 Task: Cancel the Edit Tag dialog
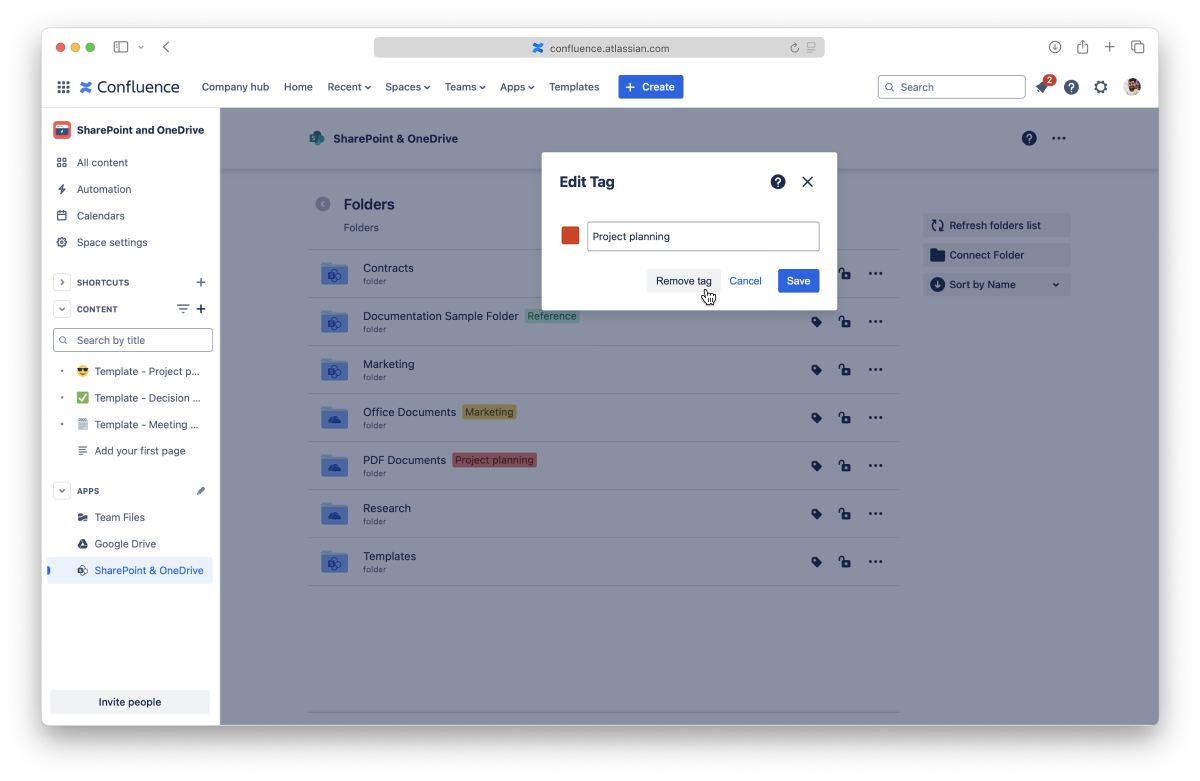pos(745,281)
